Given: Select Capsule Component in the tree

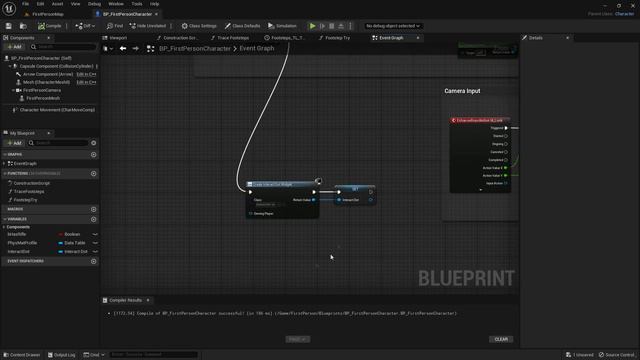Looking at the screenshot, I should (x=56, y=66).
